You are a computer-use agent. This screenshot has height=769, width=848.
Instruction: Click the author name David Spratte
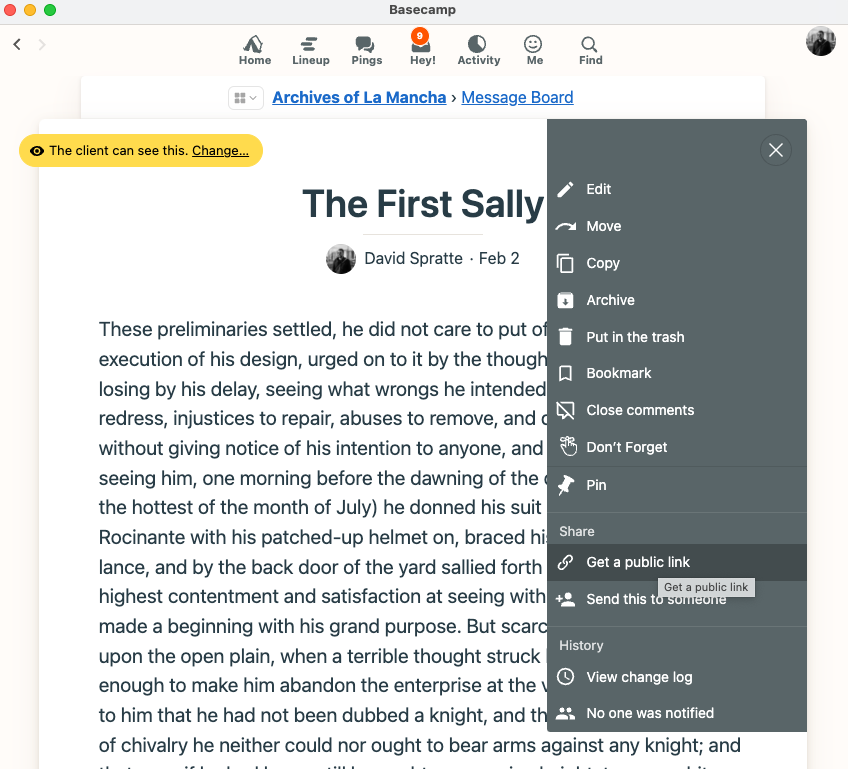(x=414, y=258)
